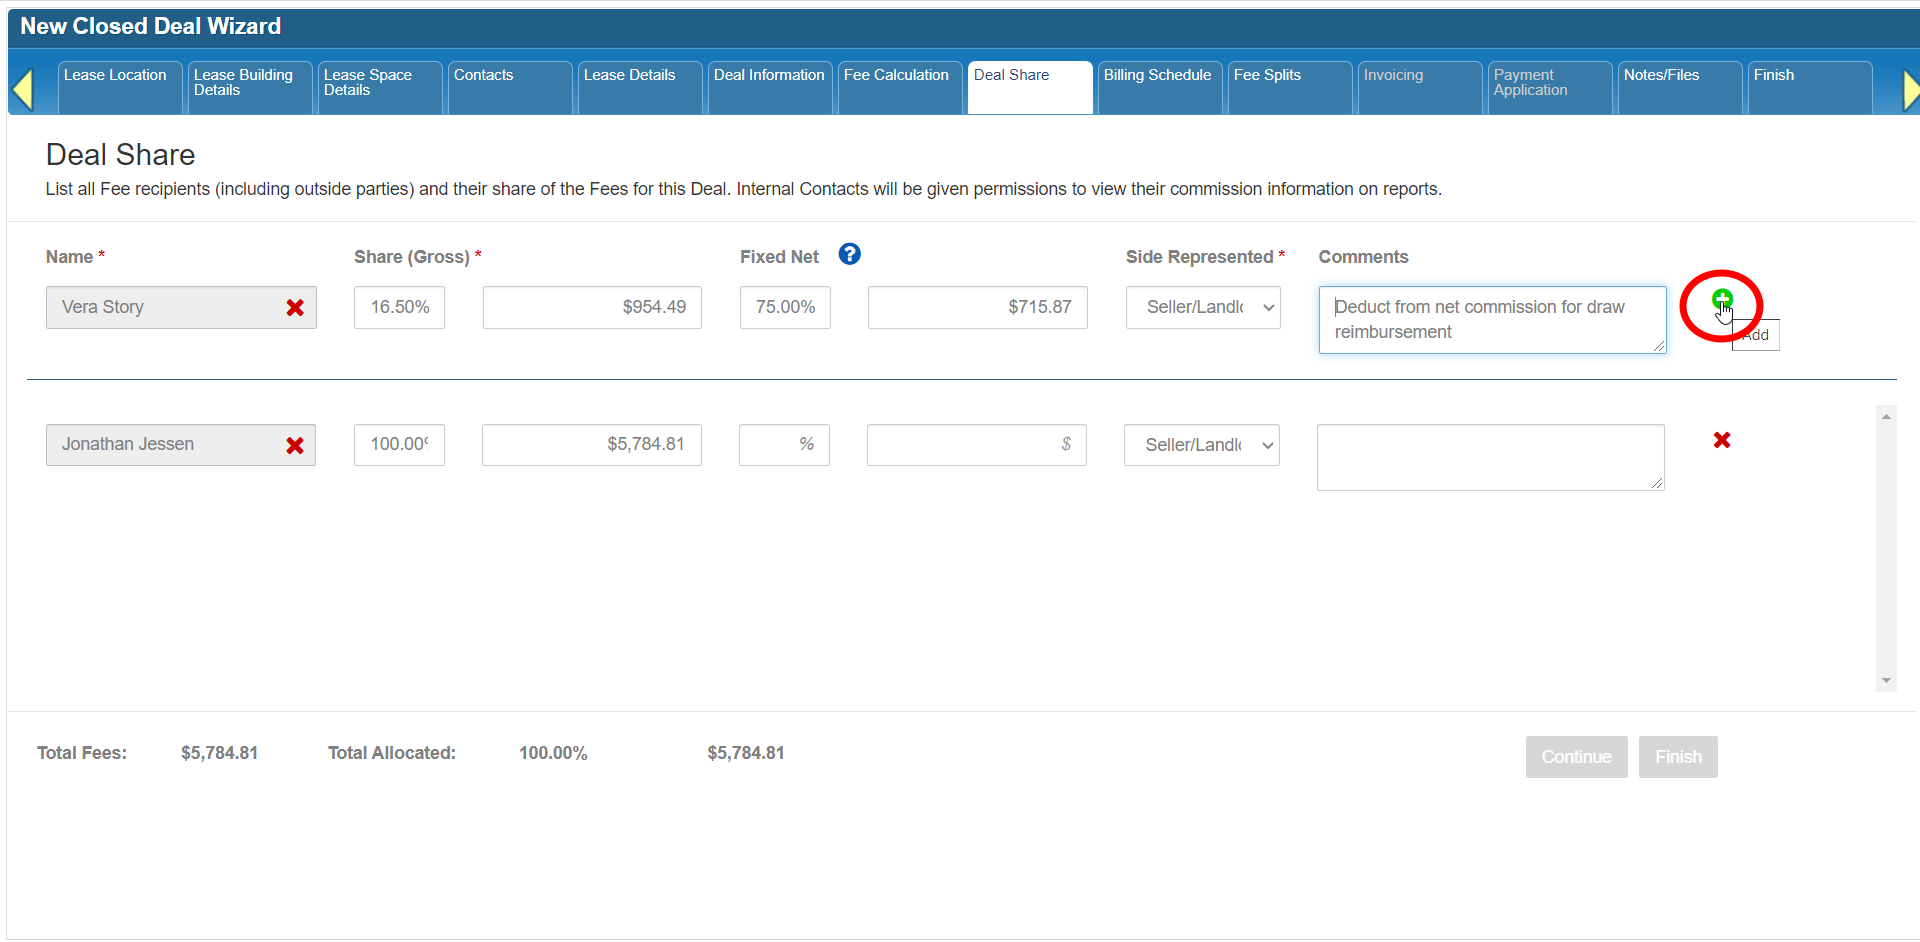The image size is (1920, 942).
Task: Open the Fixed Net help question mark
Action: coord(849,255)
